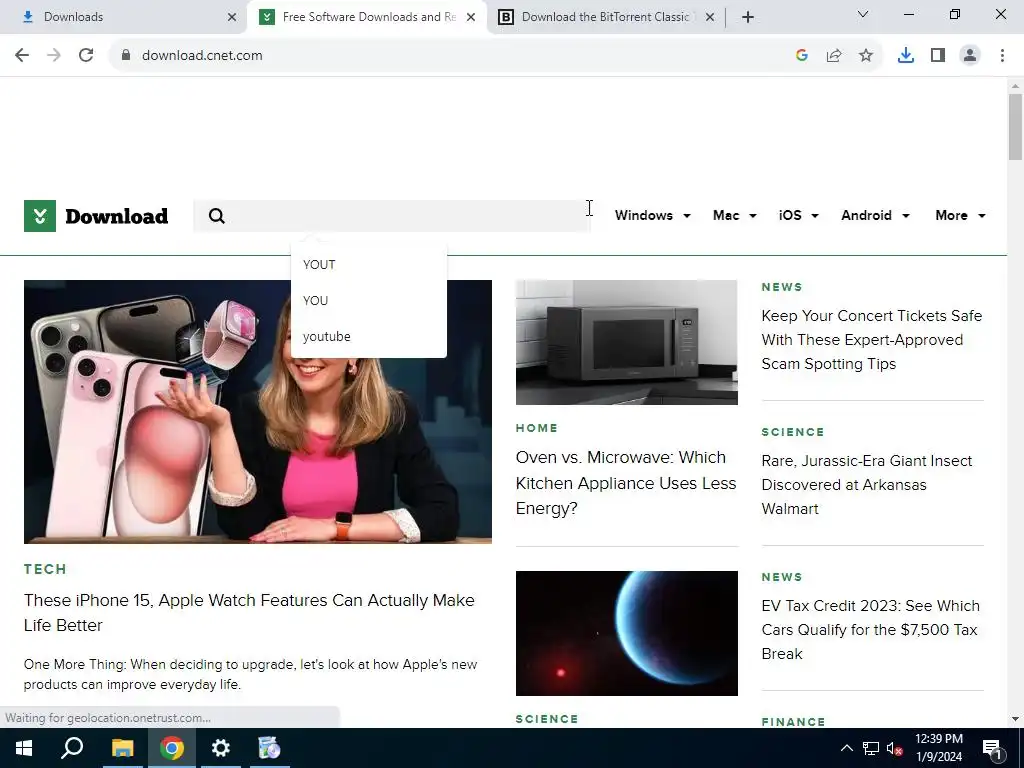The image size is (1024, 768).
Task: Click the green Download logo icon
Action: 40,216
